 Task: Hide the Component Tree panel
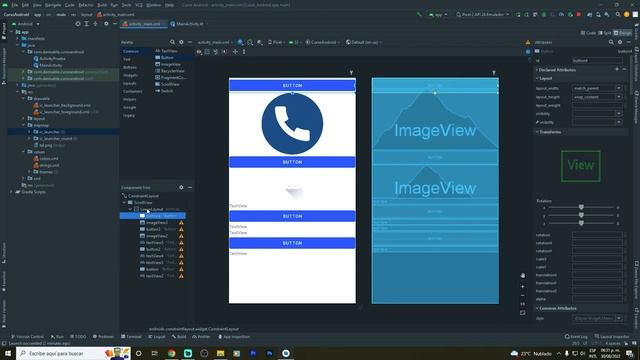click(x=190, y=187)
